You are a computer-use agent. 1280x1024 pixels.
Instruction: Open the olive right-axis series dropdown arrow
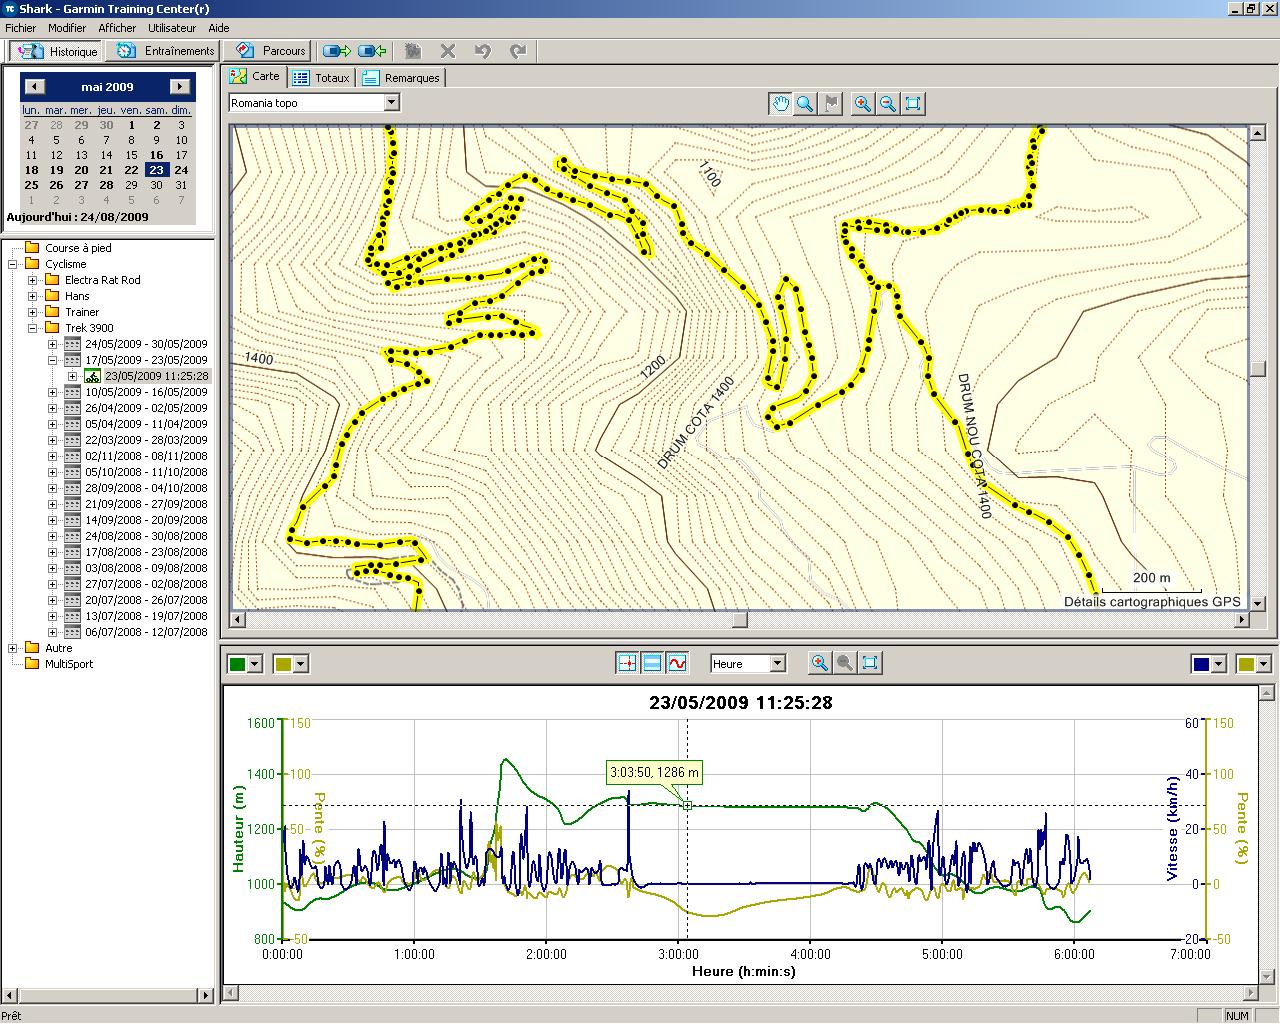1263,663
